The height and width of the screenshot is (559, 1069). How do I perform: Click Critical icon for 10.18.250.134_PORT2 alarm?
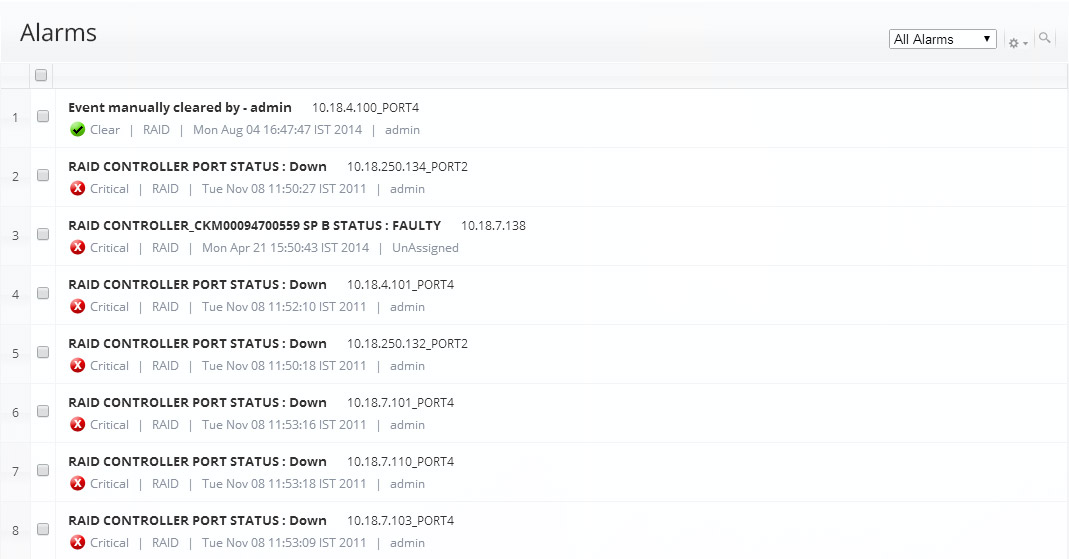click(x=78, y=189)
